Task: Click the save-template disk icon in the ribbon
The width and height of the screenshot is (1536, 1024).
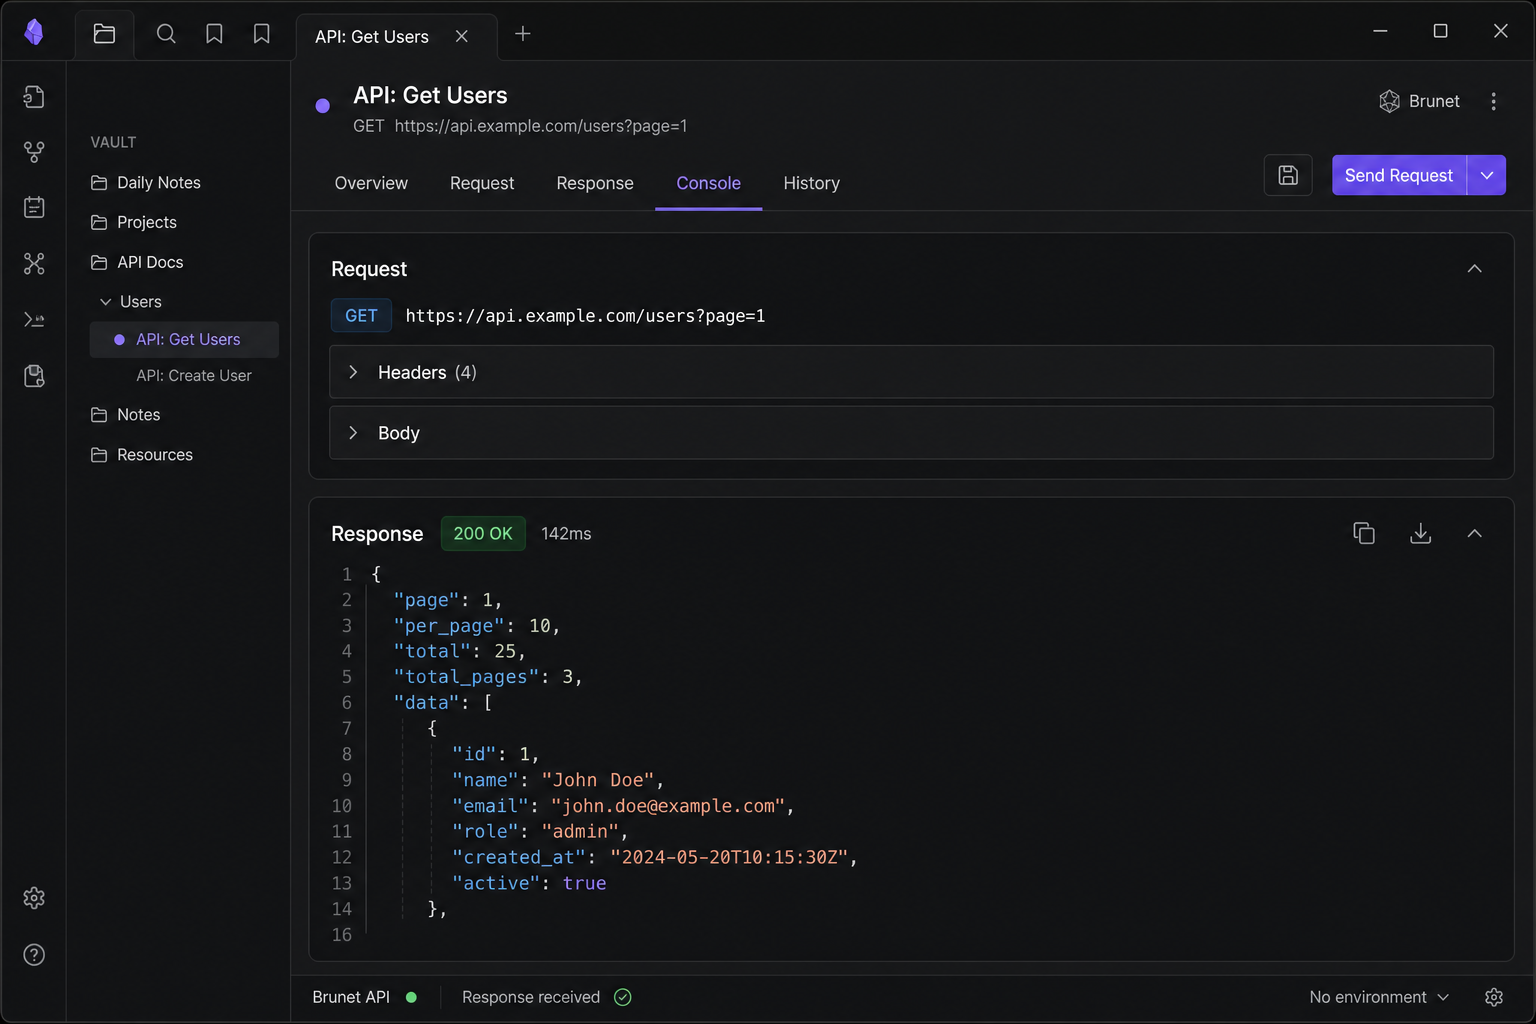Action: point(34,376)
